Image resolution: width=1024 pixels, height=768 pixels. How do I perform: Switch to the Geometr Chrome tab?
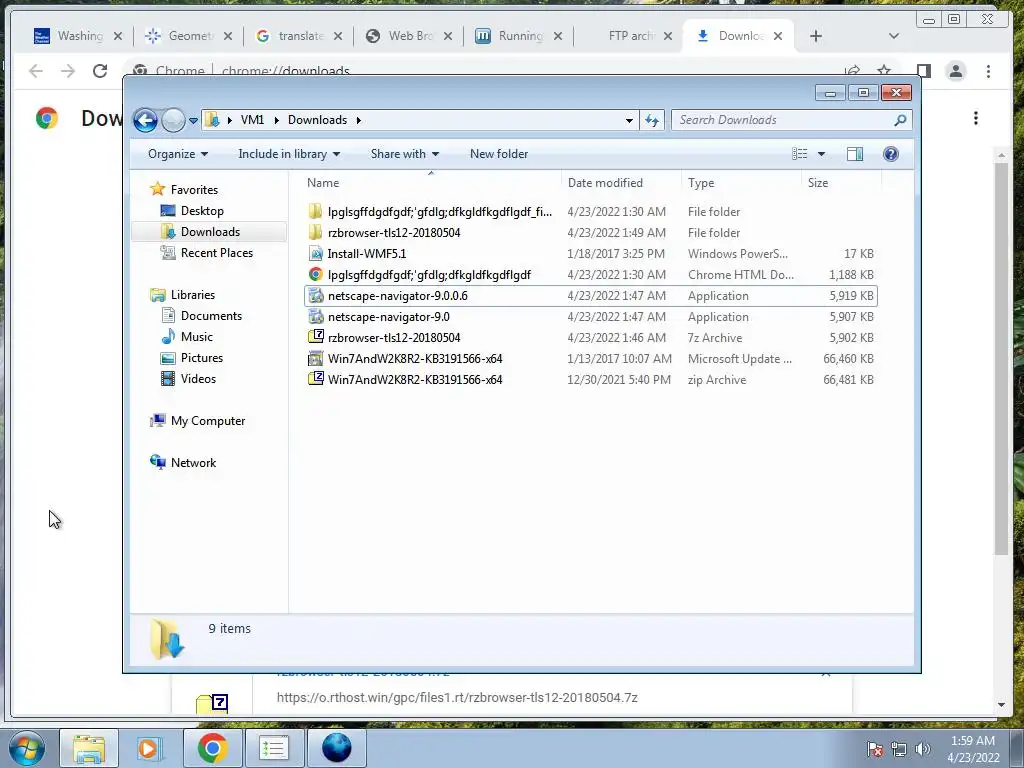coord(189,36)
